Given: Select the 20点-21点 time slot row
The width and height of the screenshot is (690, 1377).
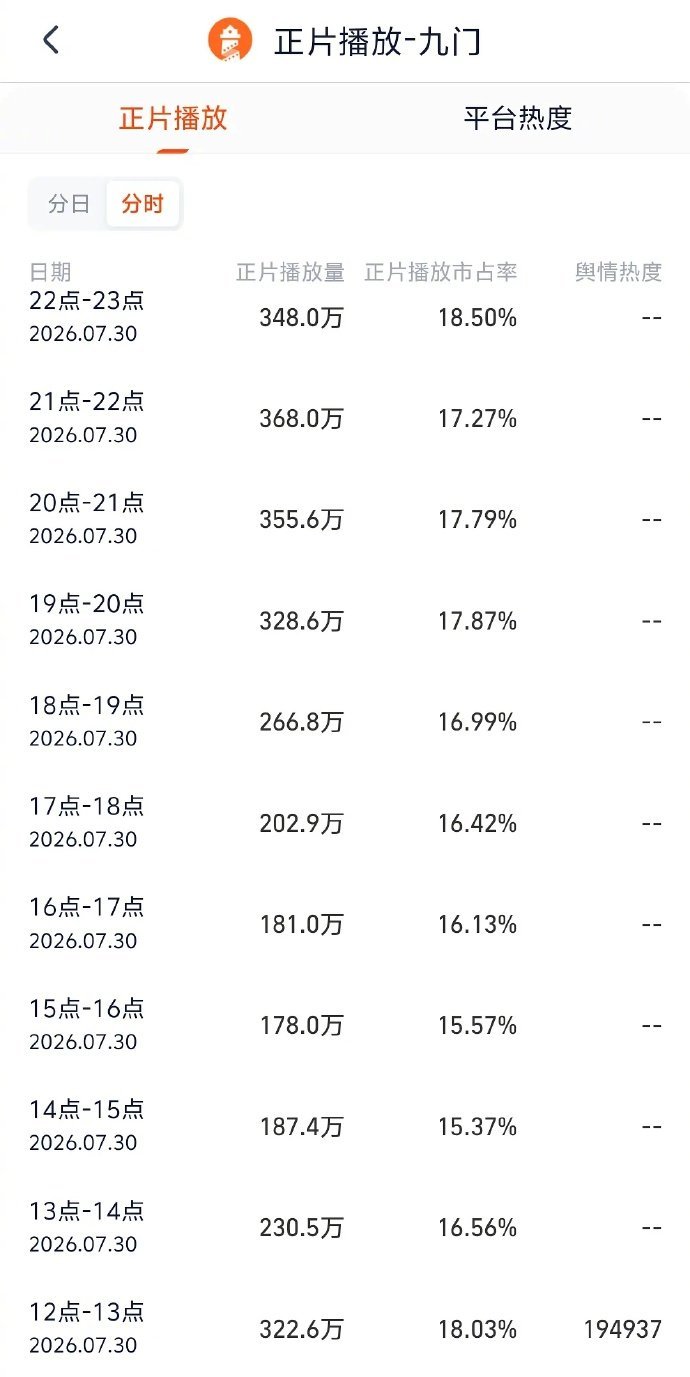Looking at the screenshot, I should coord(345,519).
